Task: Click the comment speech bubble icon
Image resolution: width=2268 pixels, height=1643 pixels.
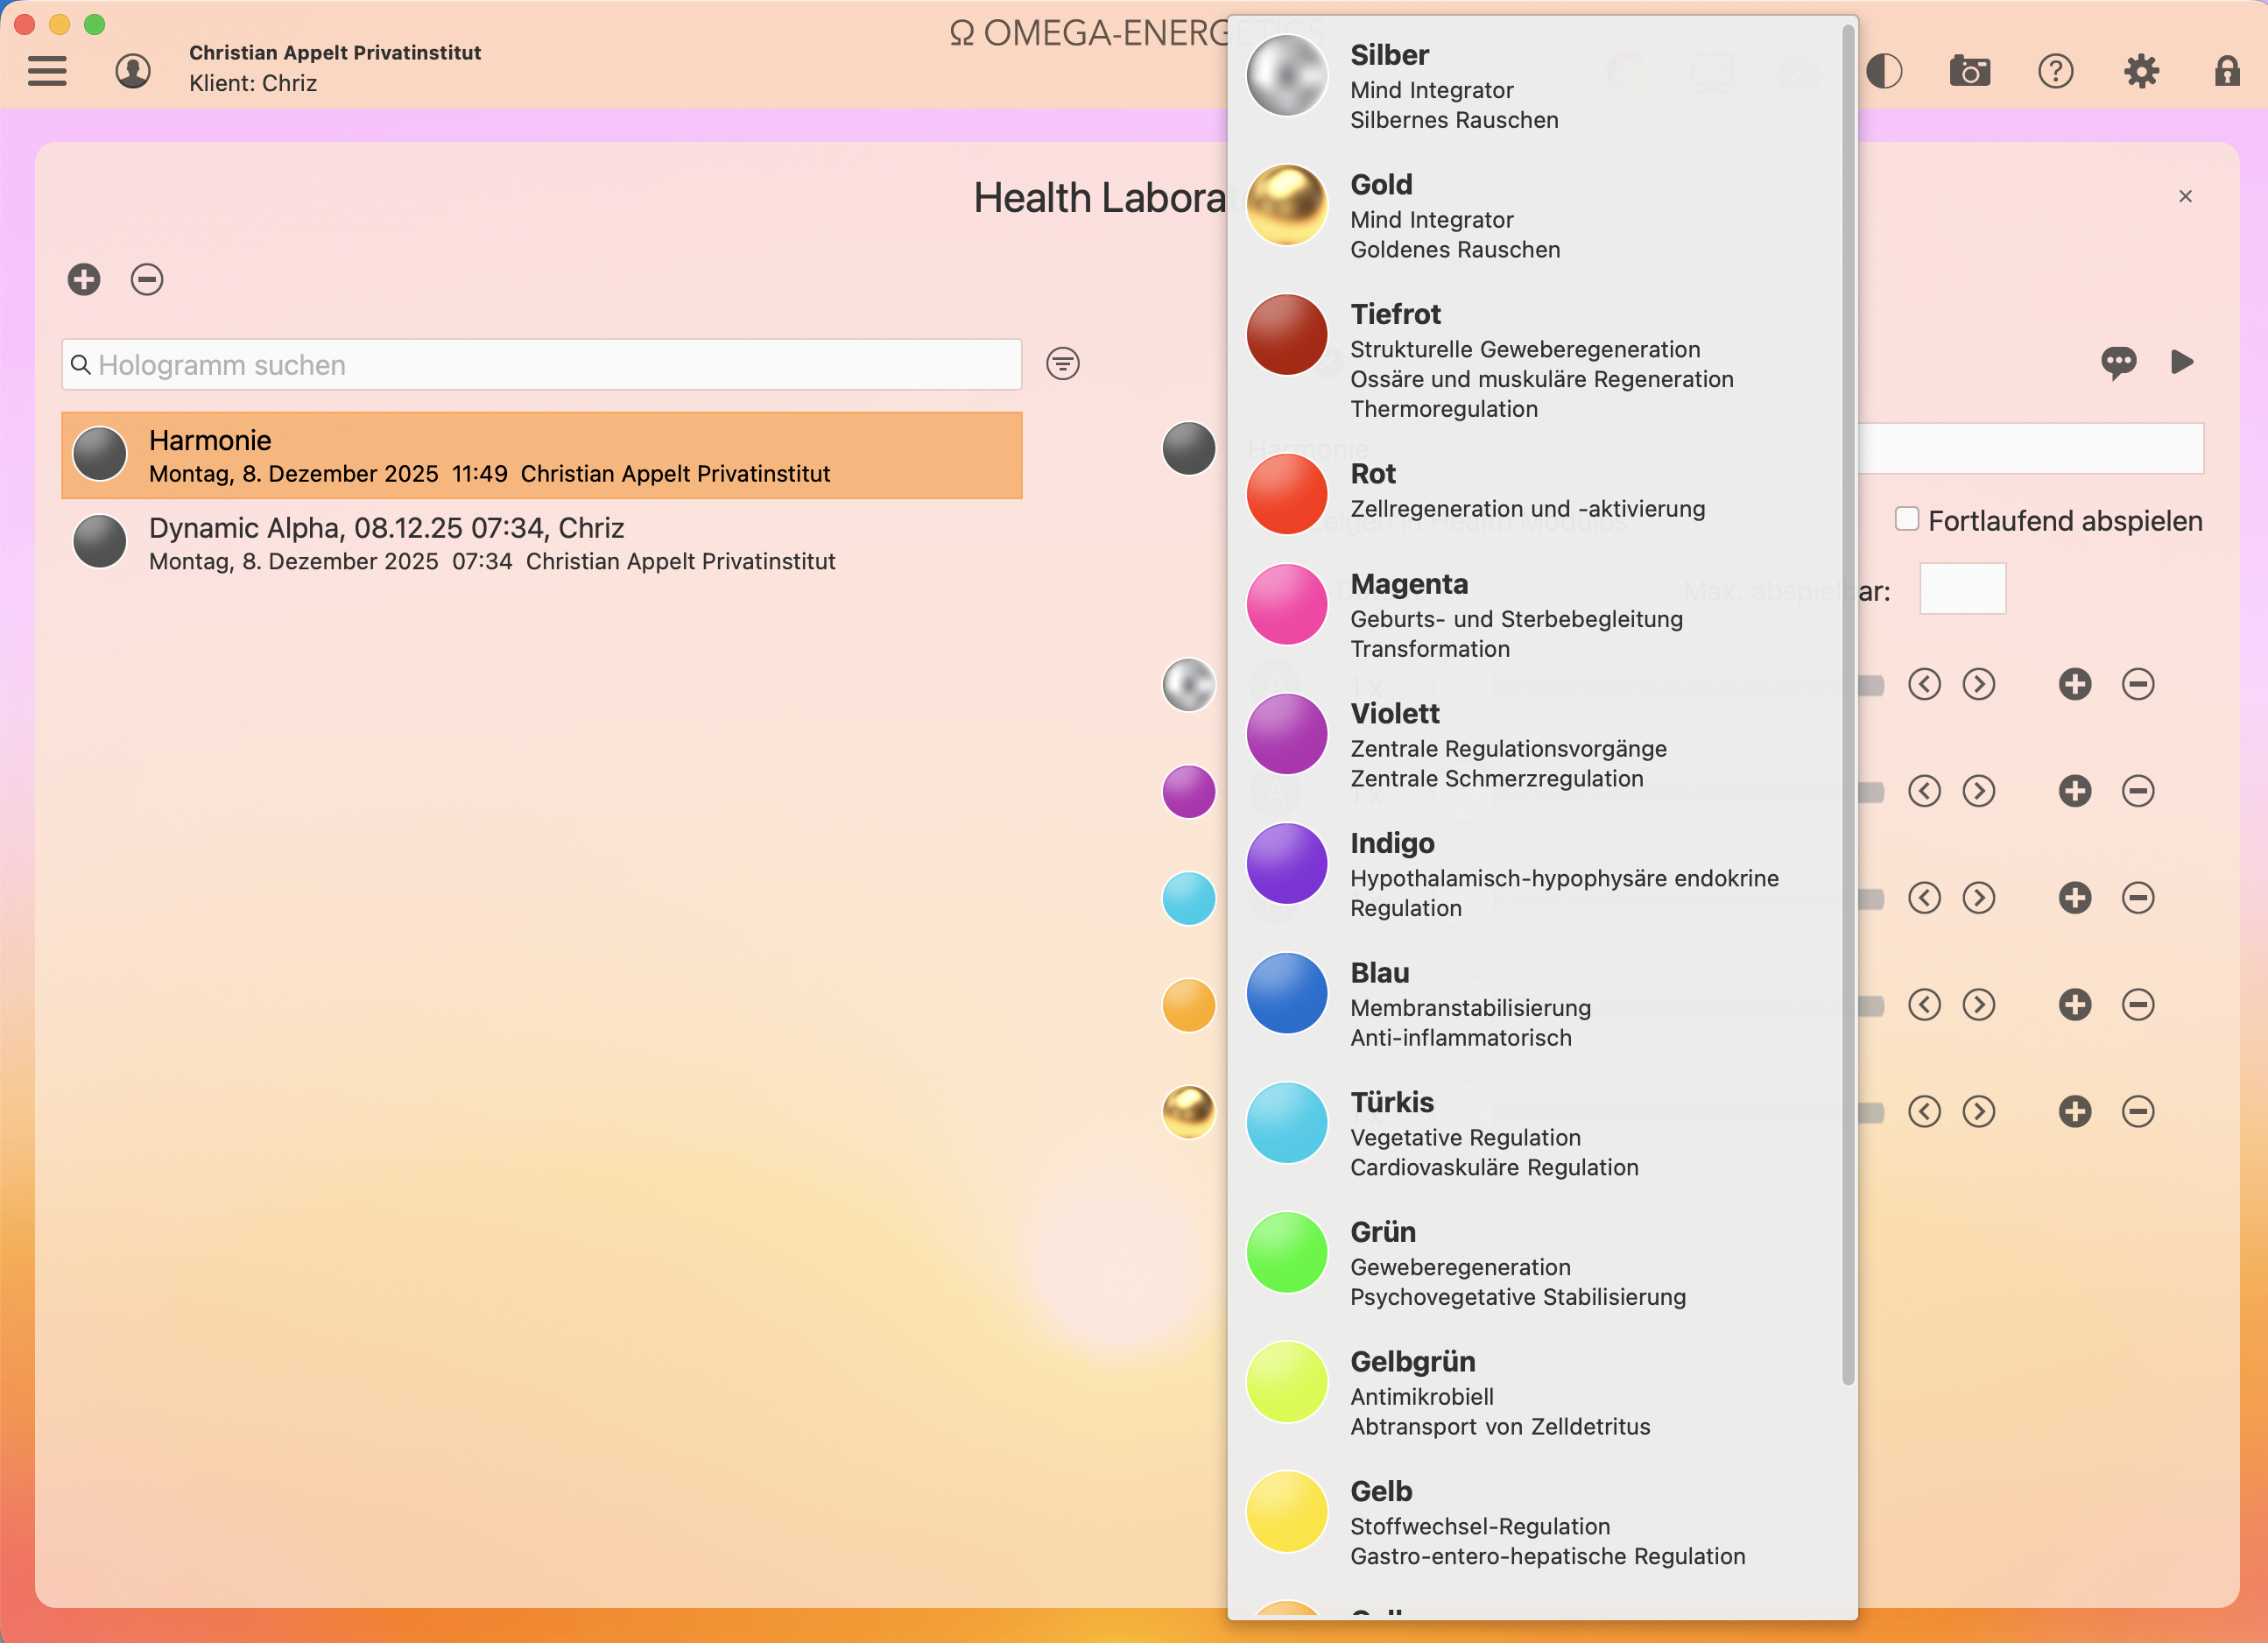Action: [2119, 363]
